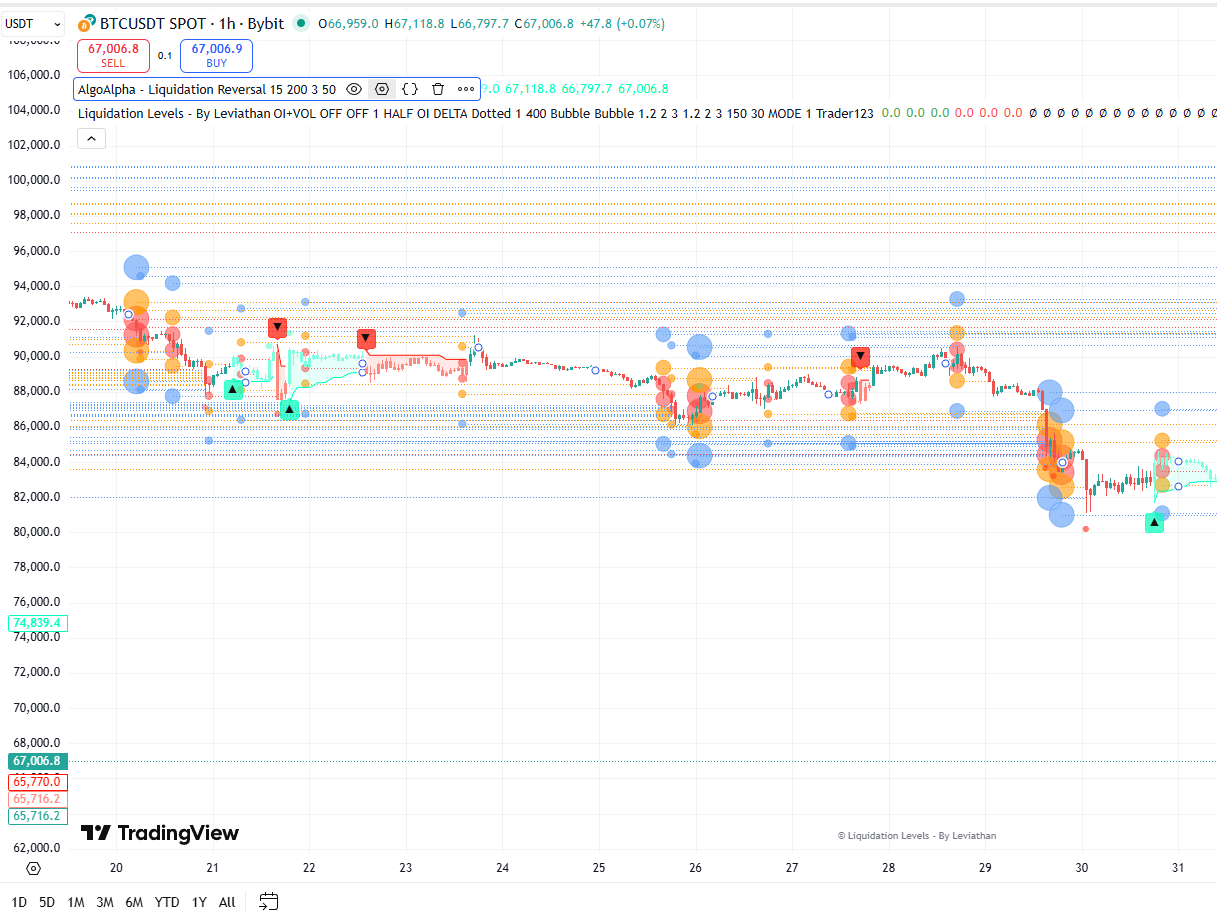This screenshot has height=913, width=1217.
Task: Click date label 26 on time axis
Action: pos(696,868)
